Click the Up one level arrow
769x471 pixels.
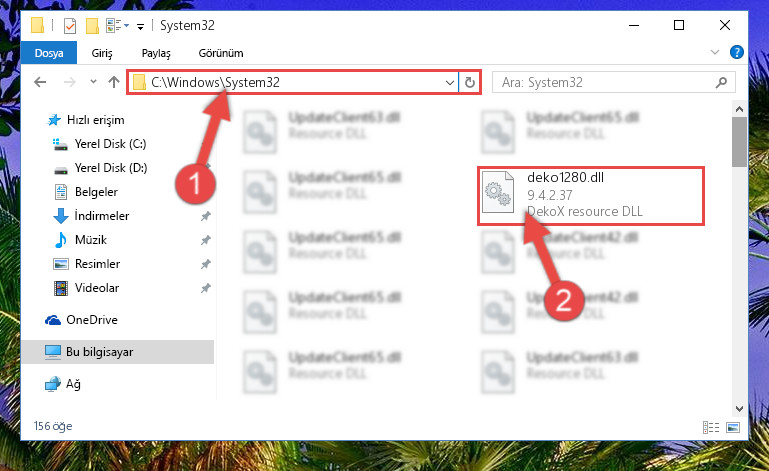pyautogui.click(x=114, y=82)
